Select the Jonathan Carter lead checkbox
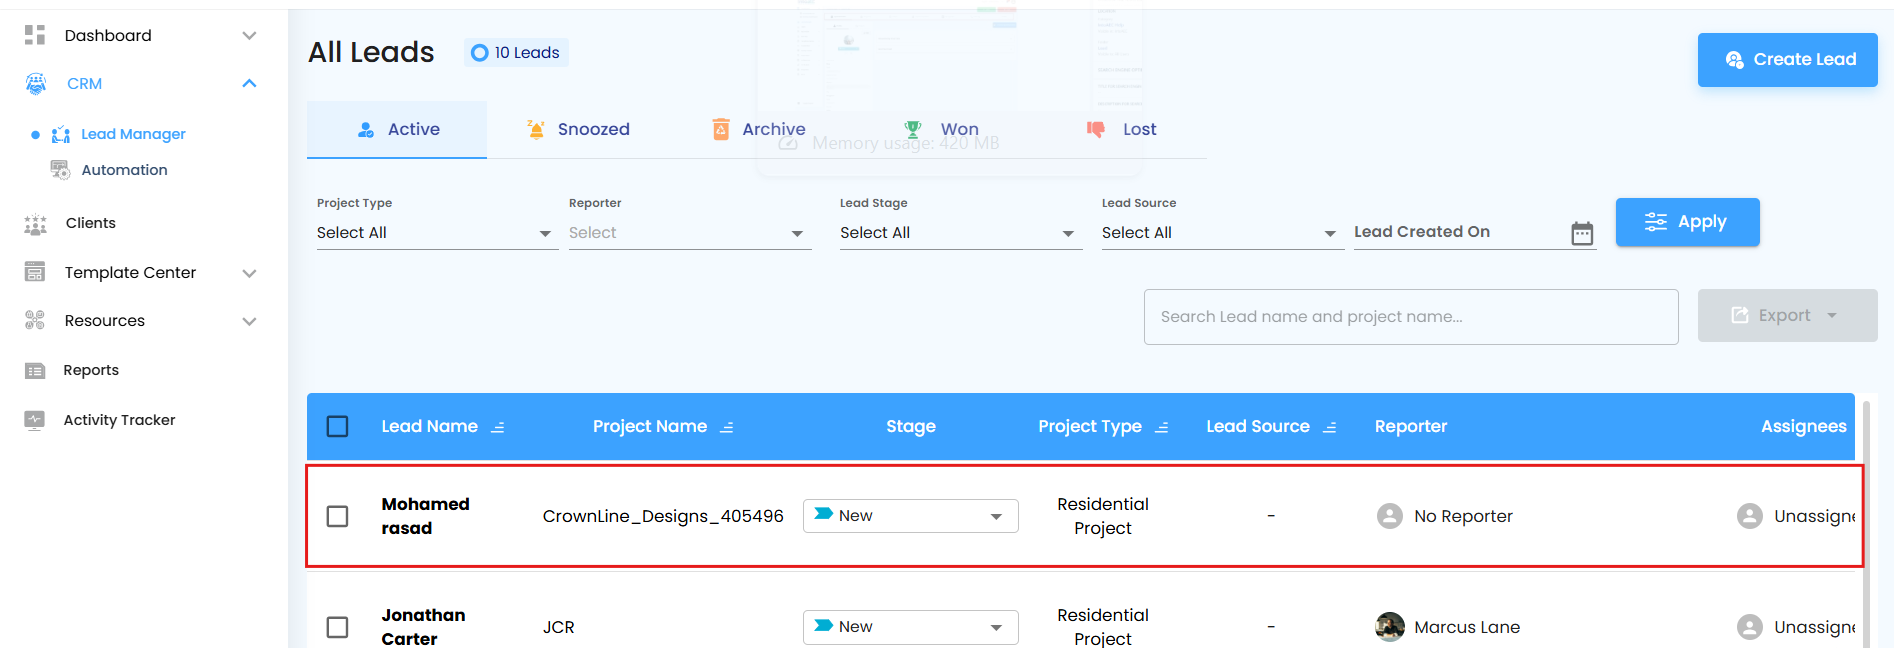Image resolution: width=1894 pixels, height=648 pixels. click(338, 627)
